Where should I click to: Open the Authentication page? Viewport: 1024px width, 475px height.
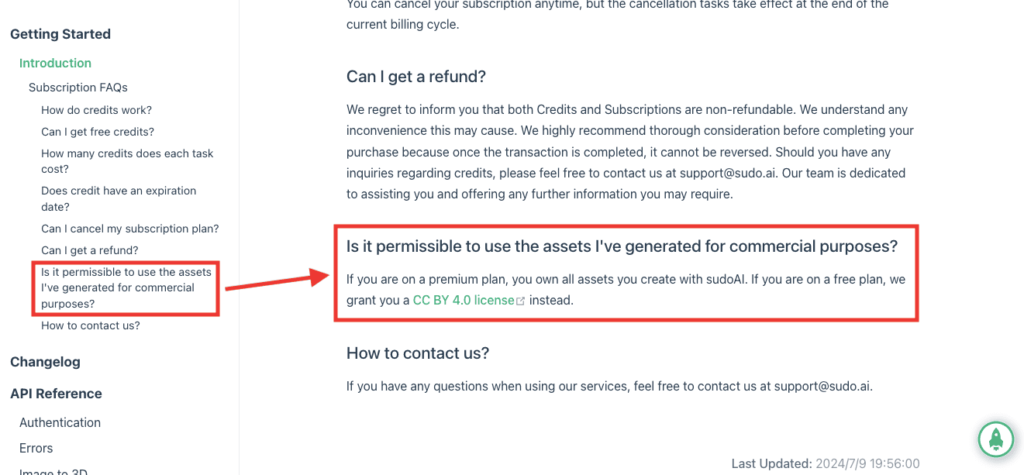[x=60, y=423]
